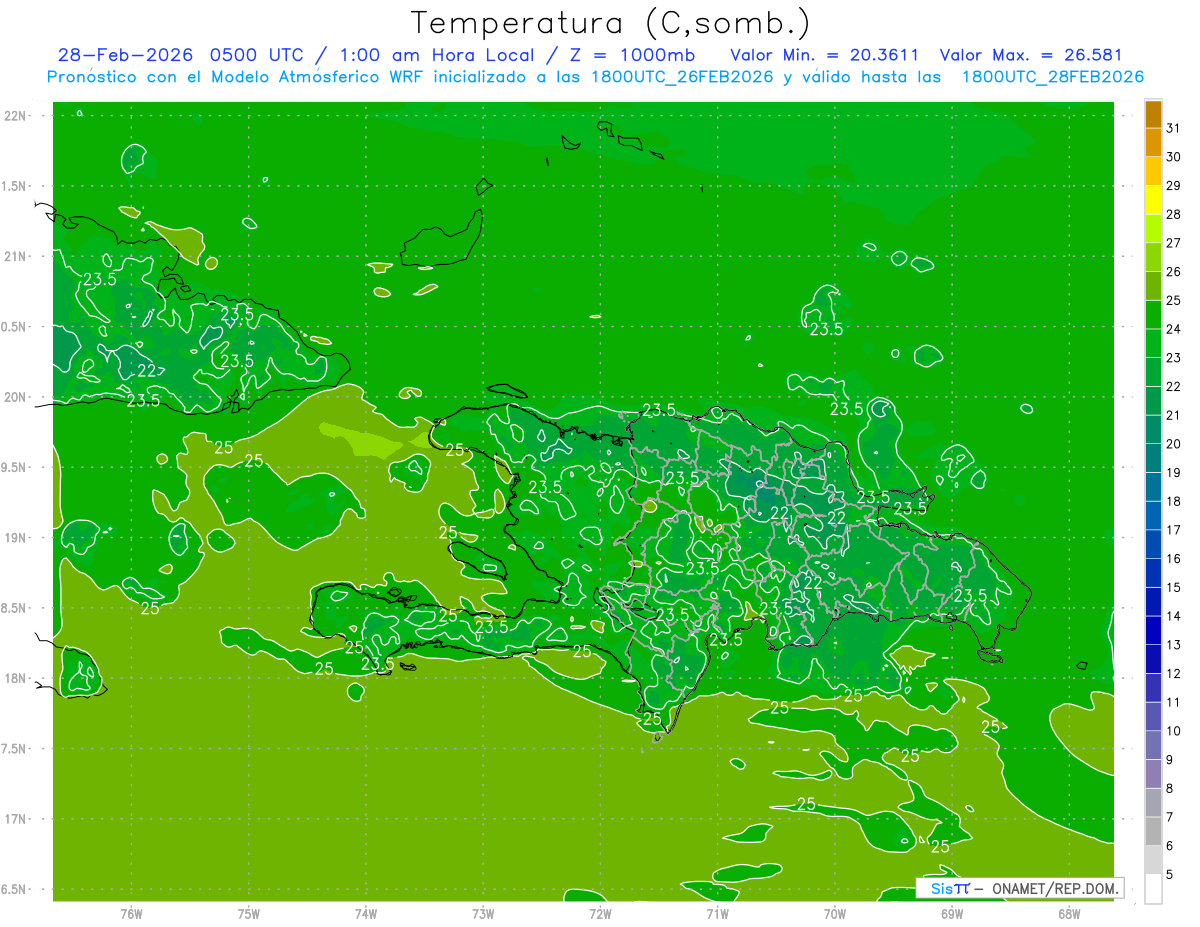Pick the gray swatch between 6 and 7

tap(1153, 831)
